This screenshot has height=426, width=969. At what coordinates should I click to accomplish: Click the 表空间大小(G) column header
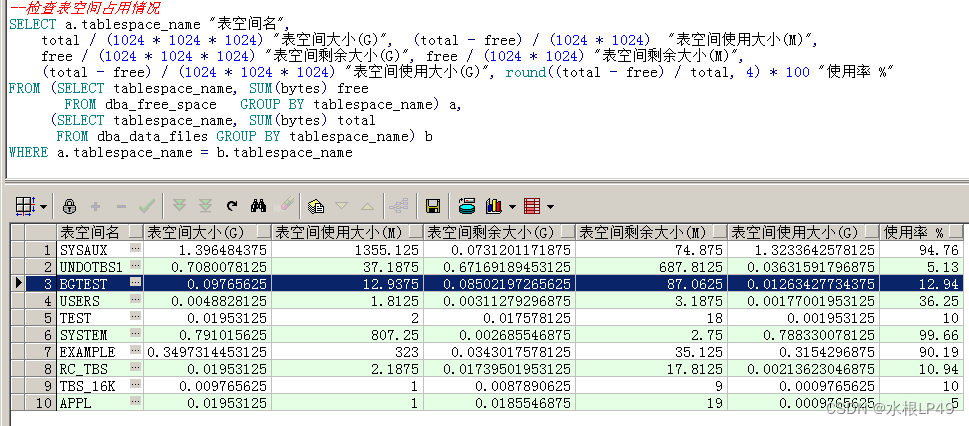tap(207, 232)
